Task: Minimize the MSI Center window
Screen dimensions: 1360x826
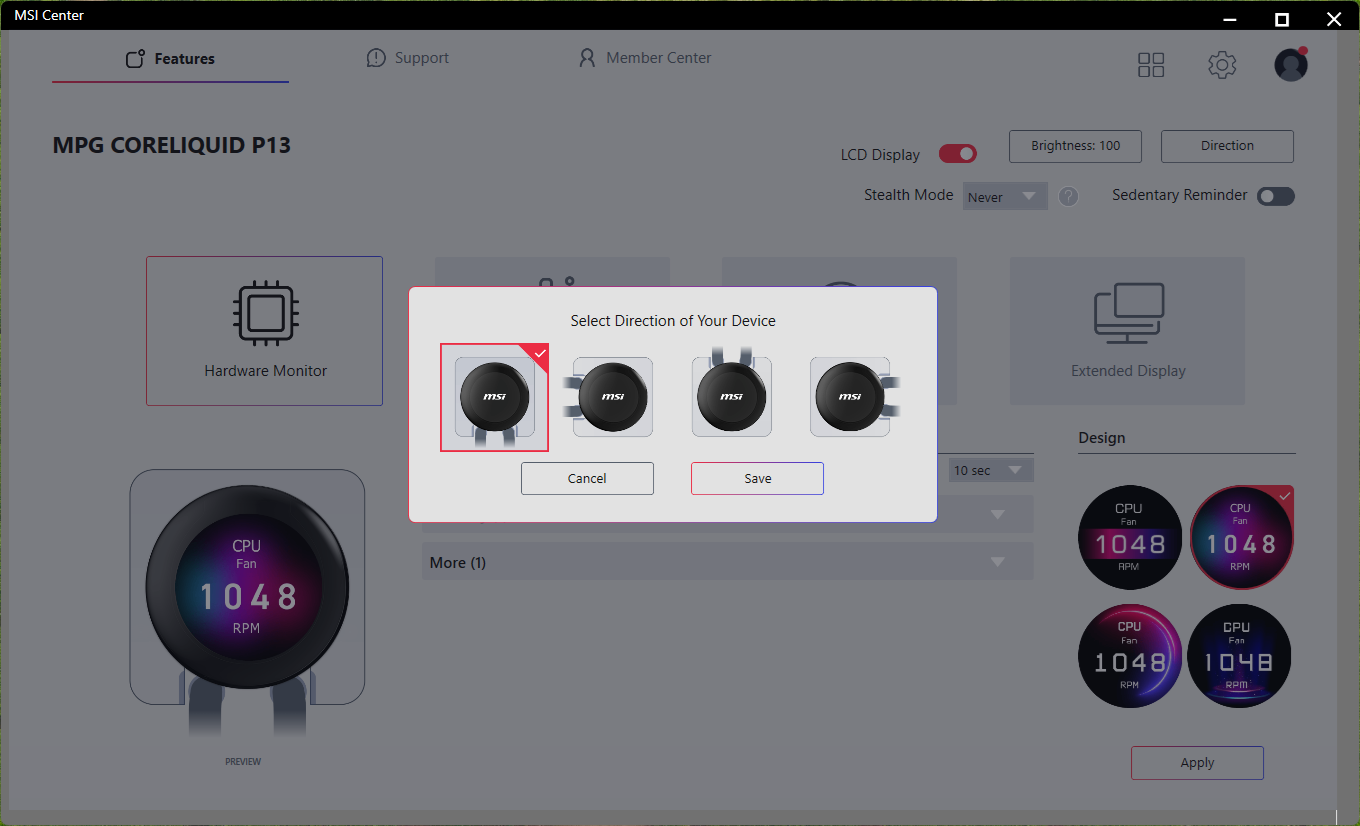Action: pyautogui.click(x=1231, y=19)
